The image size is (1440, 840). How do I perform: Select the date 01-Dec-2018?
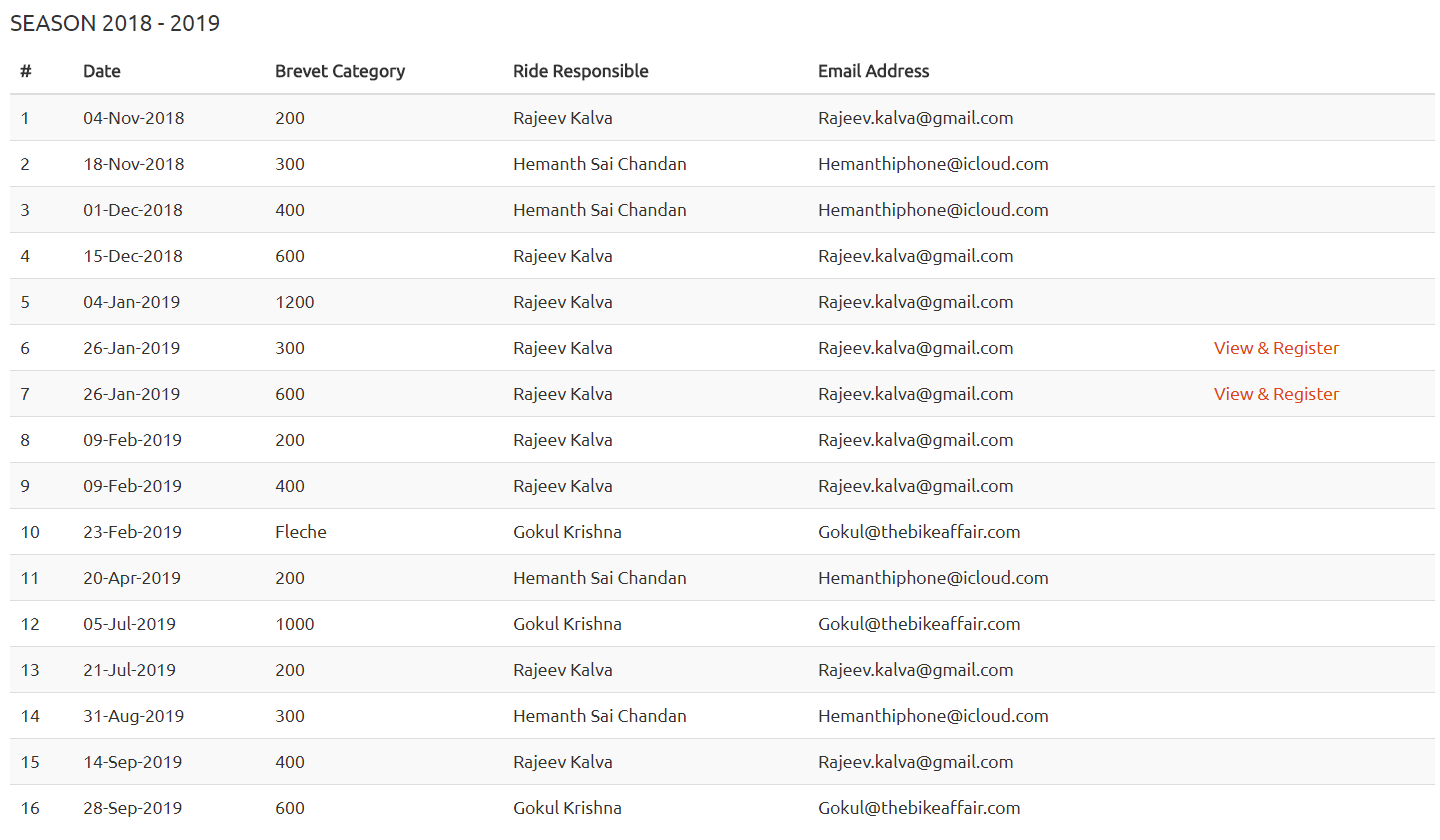coord(133,210)
